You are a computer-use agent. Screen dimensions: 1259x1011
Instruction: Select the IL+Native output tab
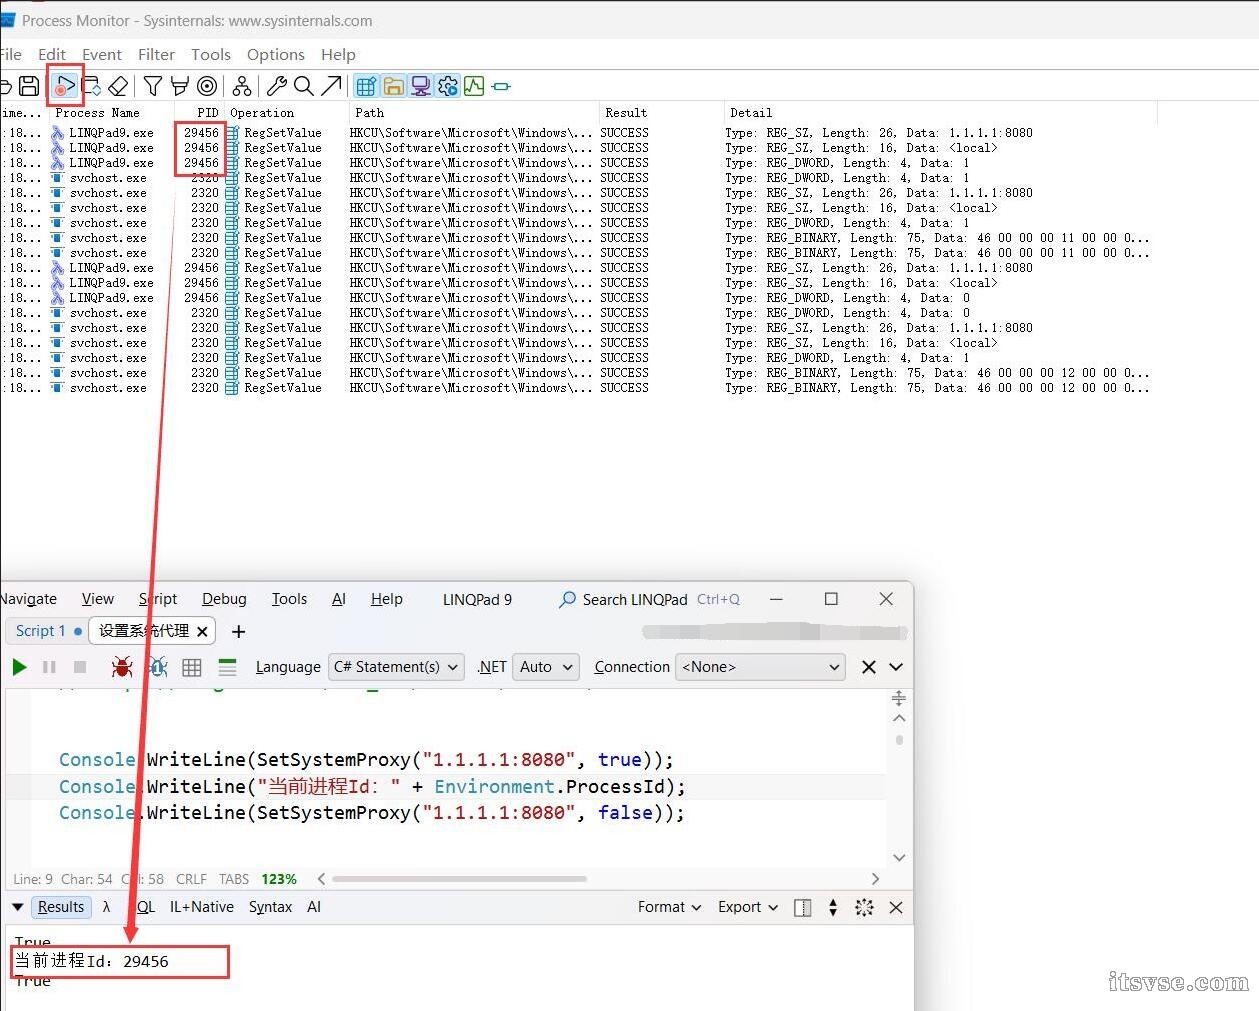coord(202,907)
